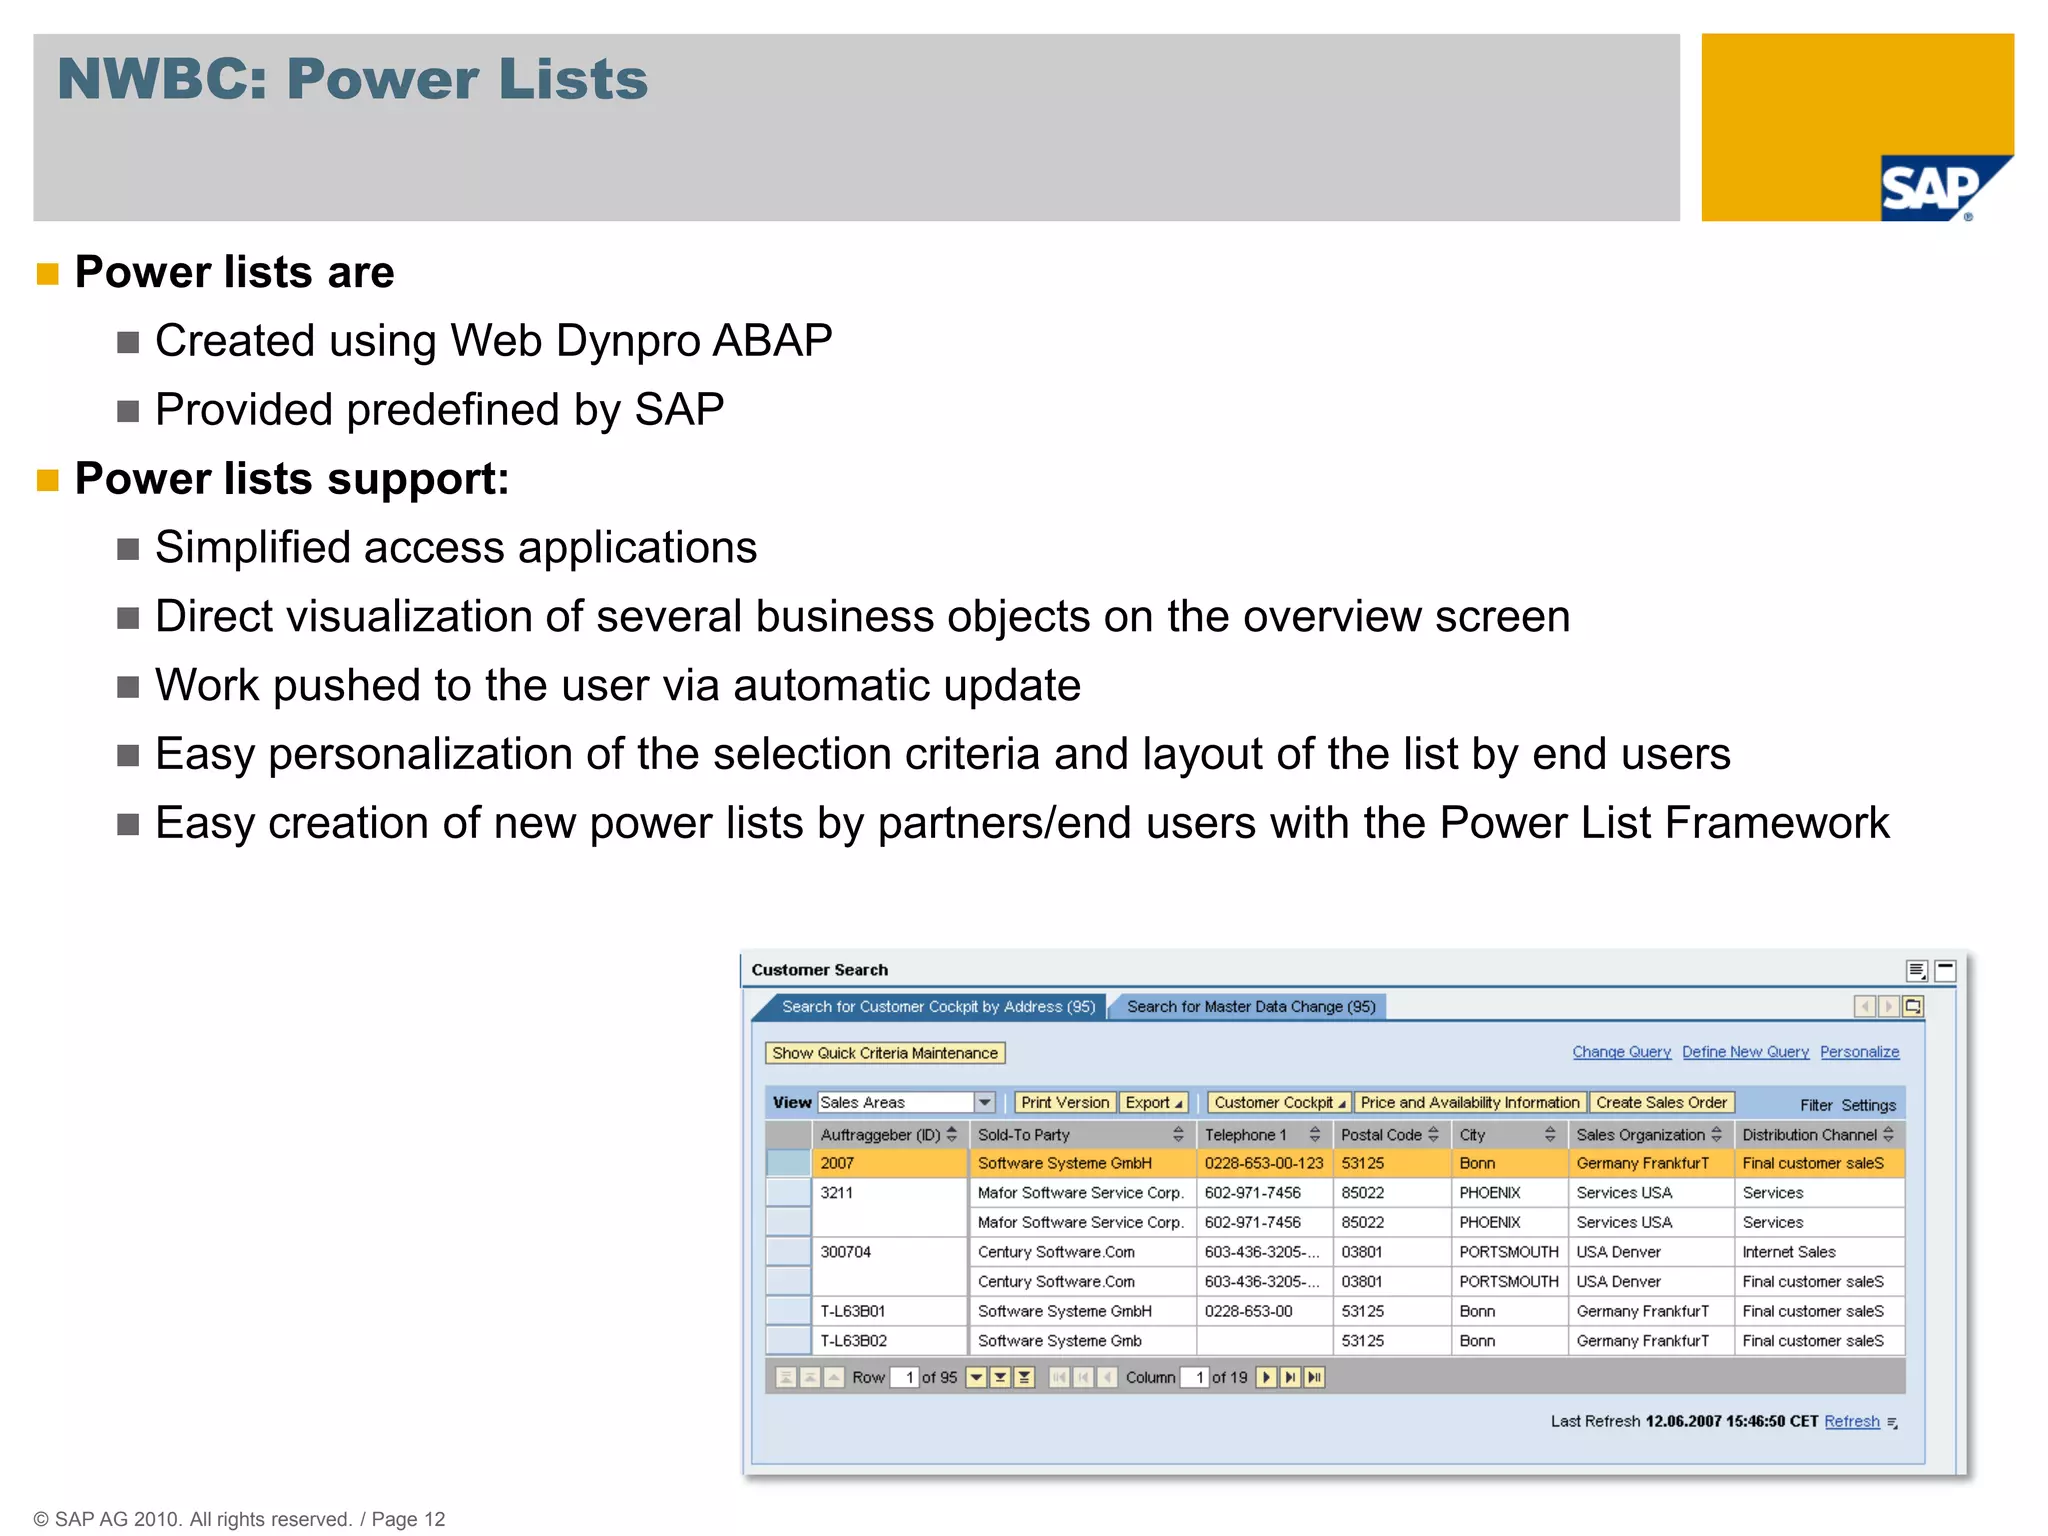The image size is (2048, 1536).
Task: Expand the Customer Cockpit menu button
Action: click(x=1279, y=1102)
